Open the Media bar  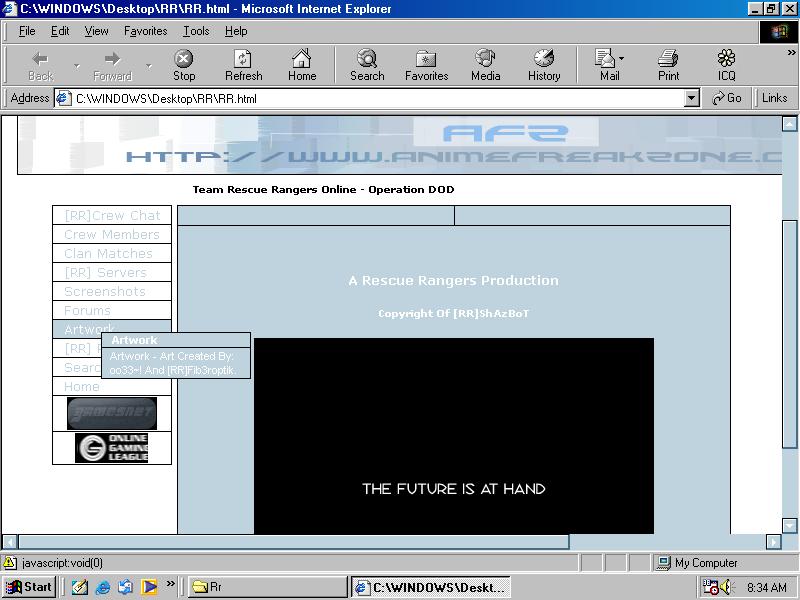(485, 65)
